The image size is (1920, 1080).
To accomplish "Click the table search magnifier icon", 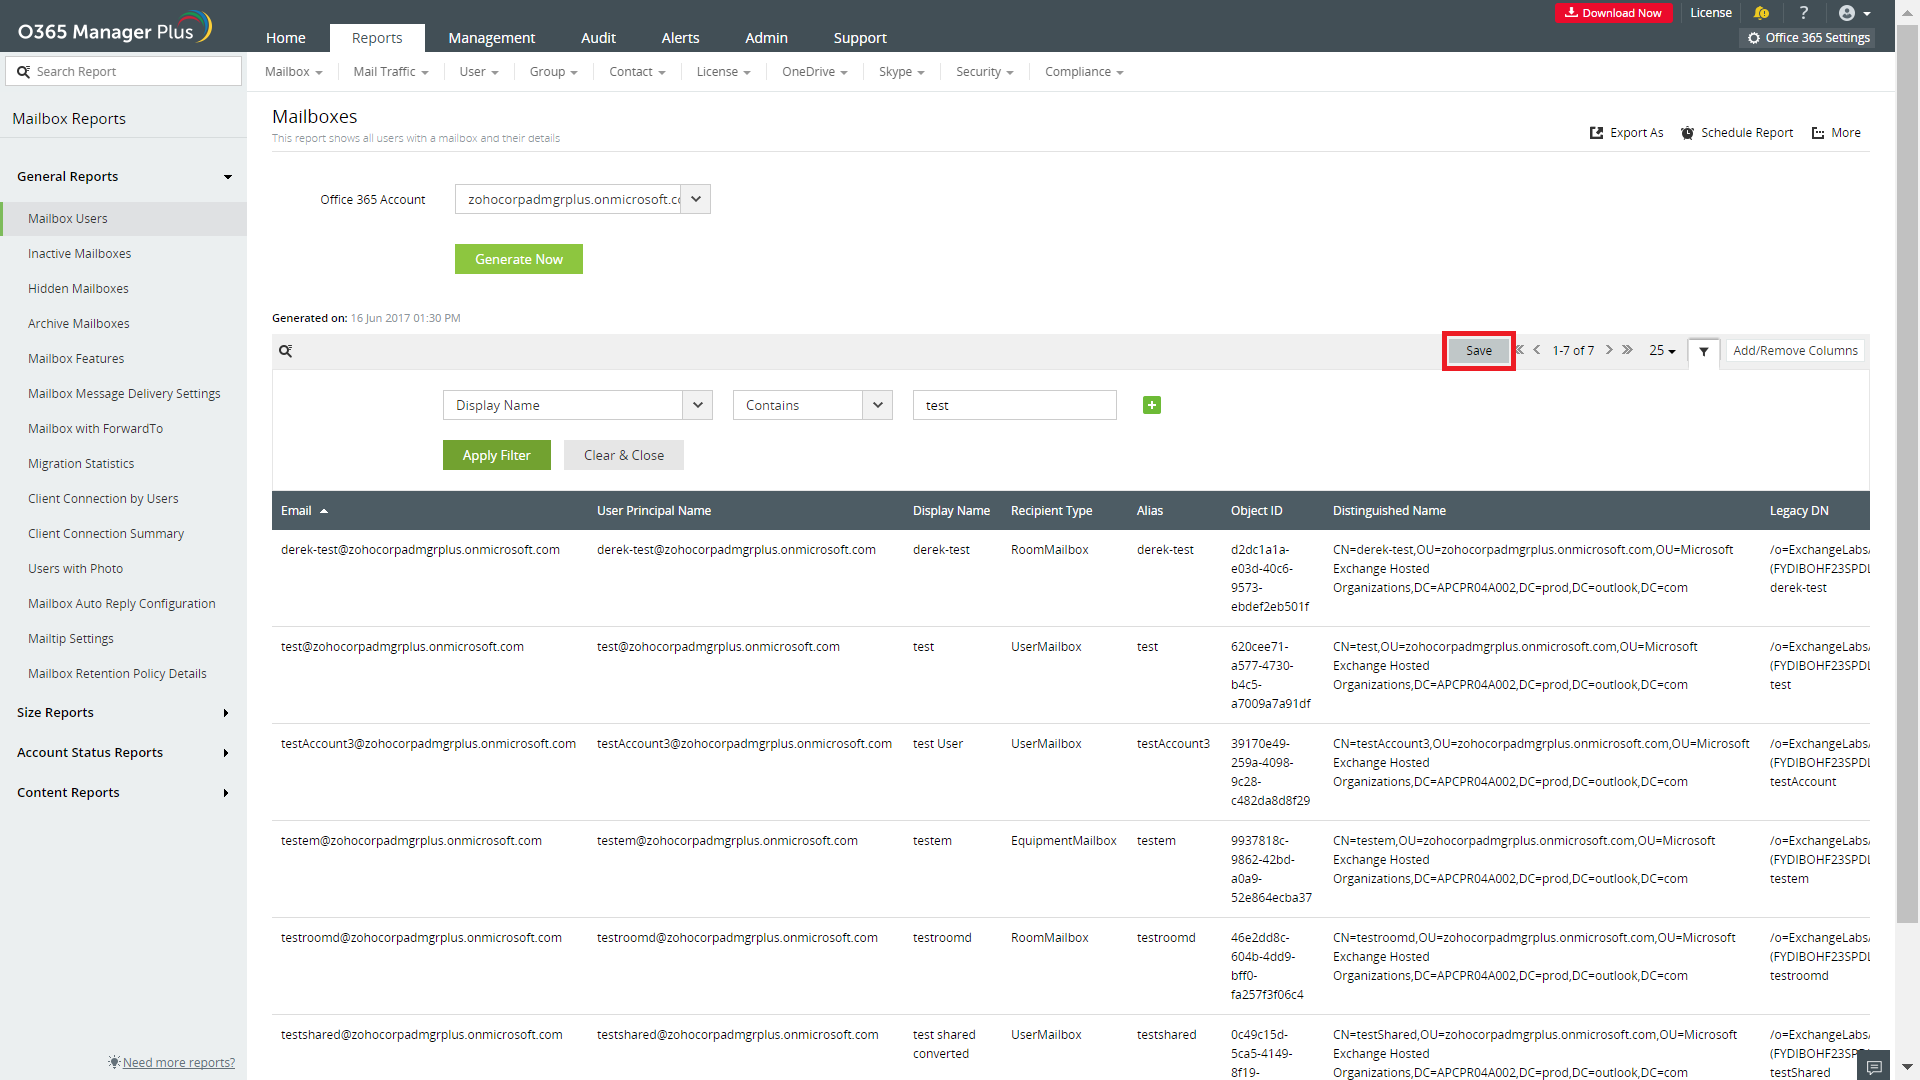I will coord(286,351).
